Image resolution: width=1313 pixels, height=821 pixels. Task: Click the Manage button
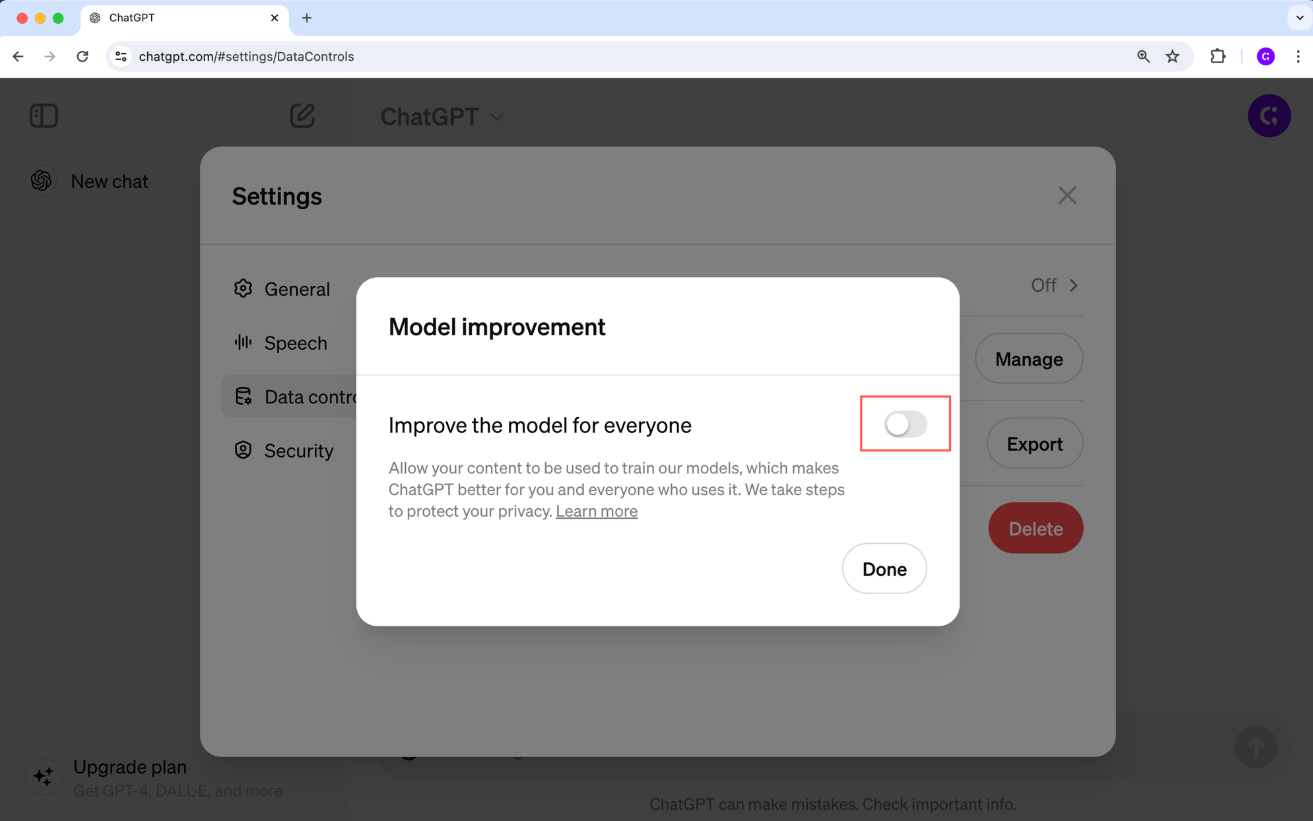(1029, 359)
